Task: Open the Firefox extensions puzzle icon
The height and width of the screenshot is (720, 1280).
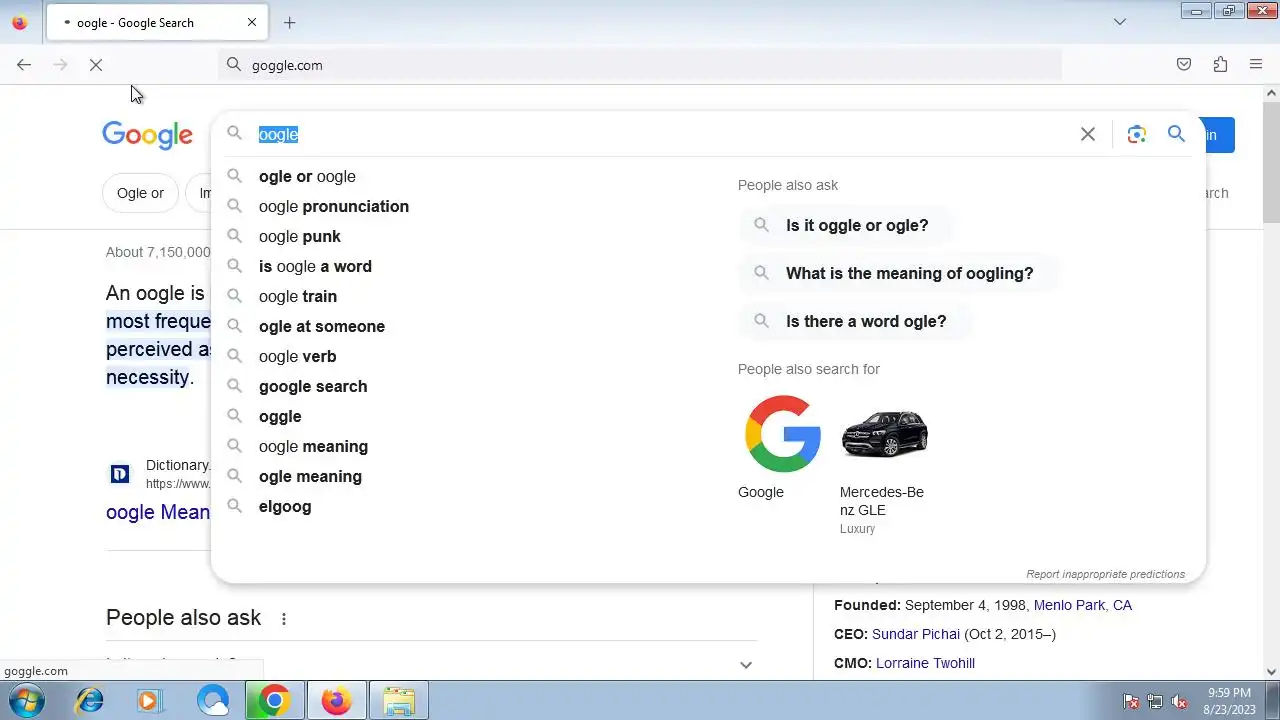Action: pyautogui.click(x=1220, y=65)
